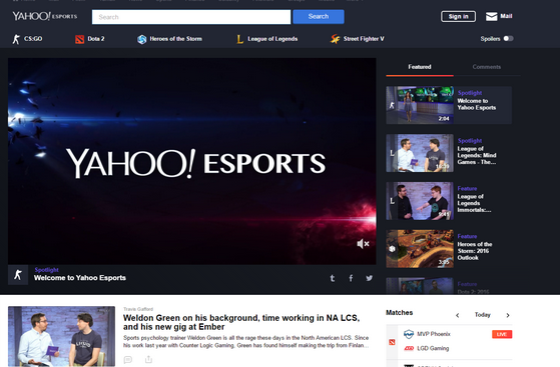Viewport: 560px width, 367px height.
Task: Focus the search input field
Action: click(191, 17)
